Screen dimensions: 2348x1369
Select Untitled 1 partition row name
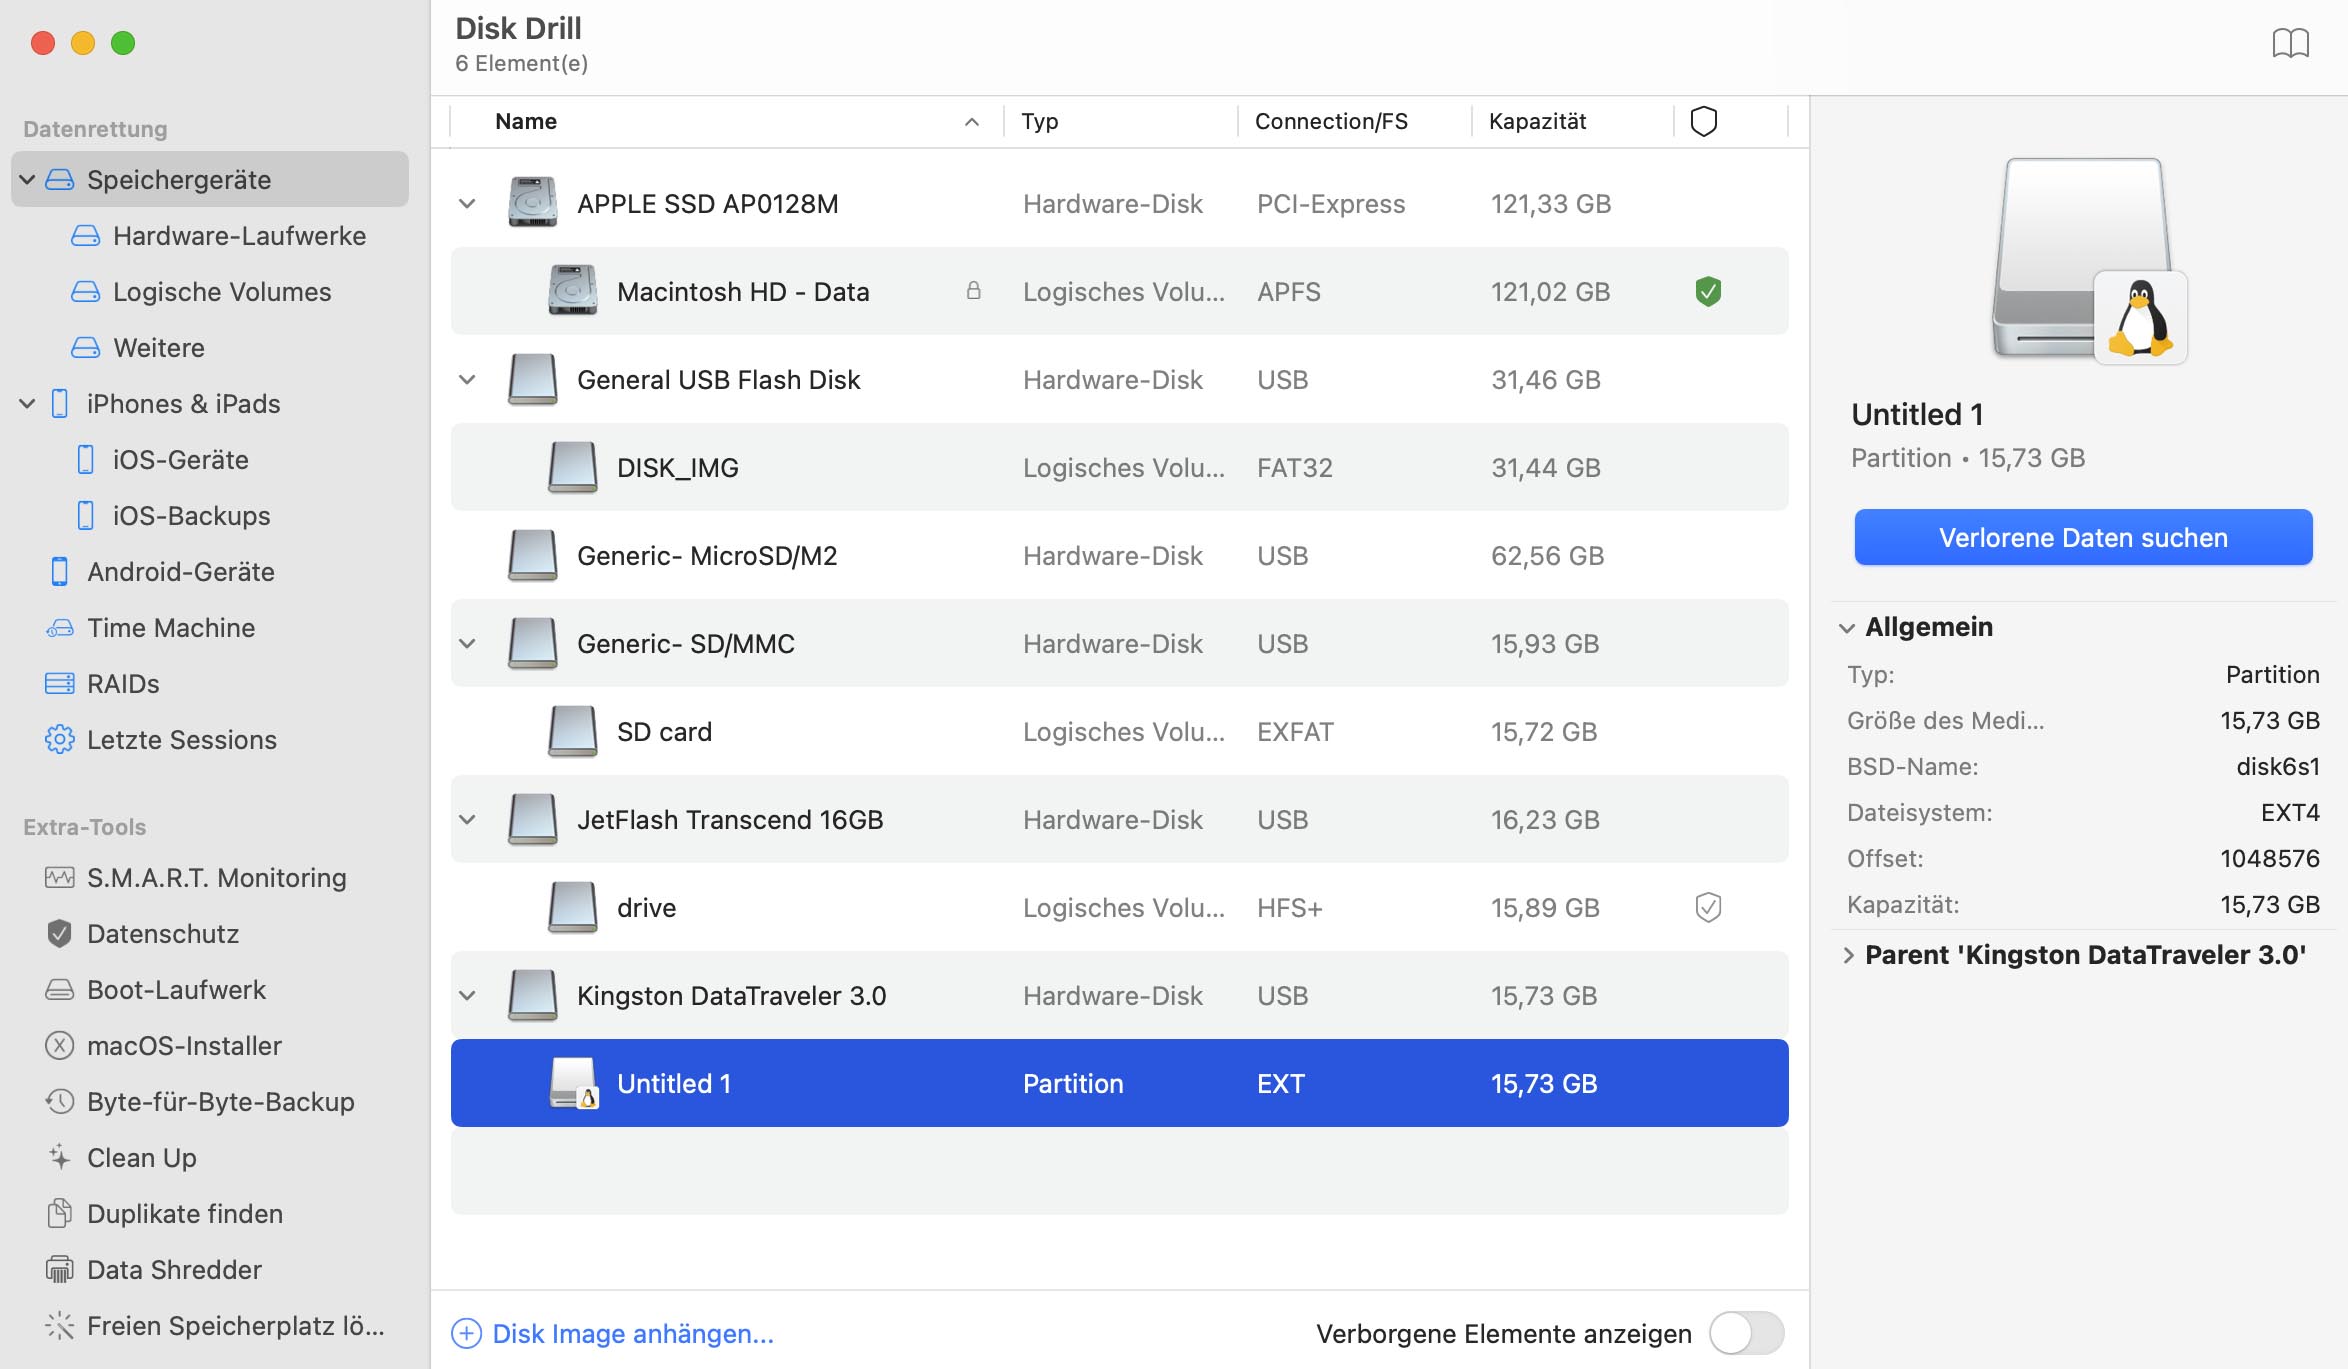pyautogui.click(x=674, y=1084)
